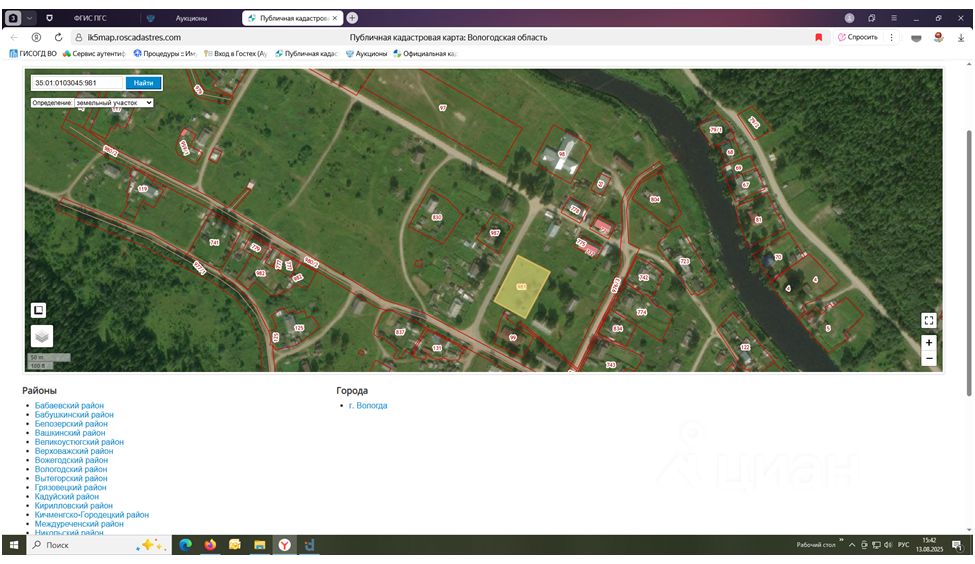Image resolution: width=975 pixels, height=564 pixels.
Task: Open Междуреченский район link
Action: pos(79,524)
